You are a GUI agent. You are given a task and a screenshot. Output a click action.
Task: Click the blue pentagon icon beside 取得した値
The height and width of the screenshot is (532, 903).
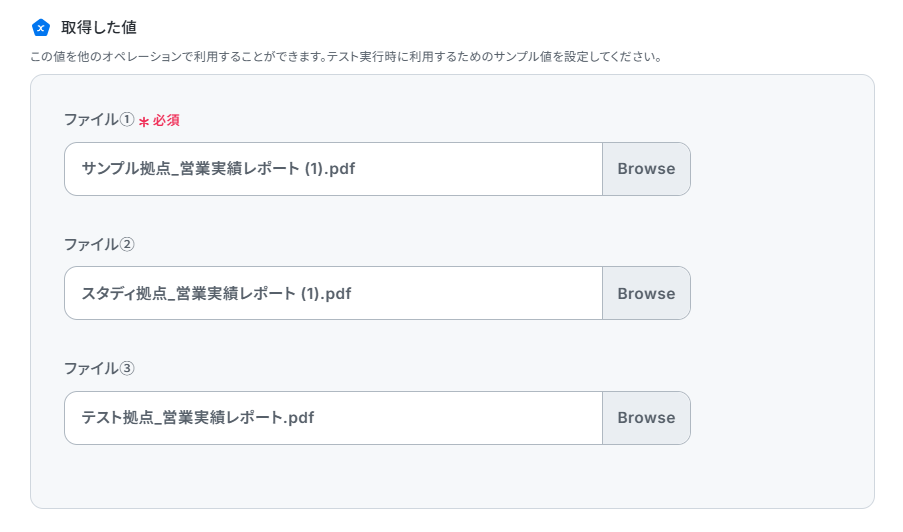pos(40,28)
